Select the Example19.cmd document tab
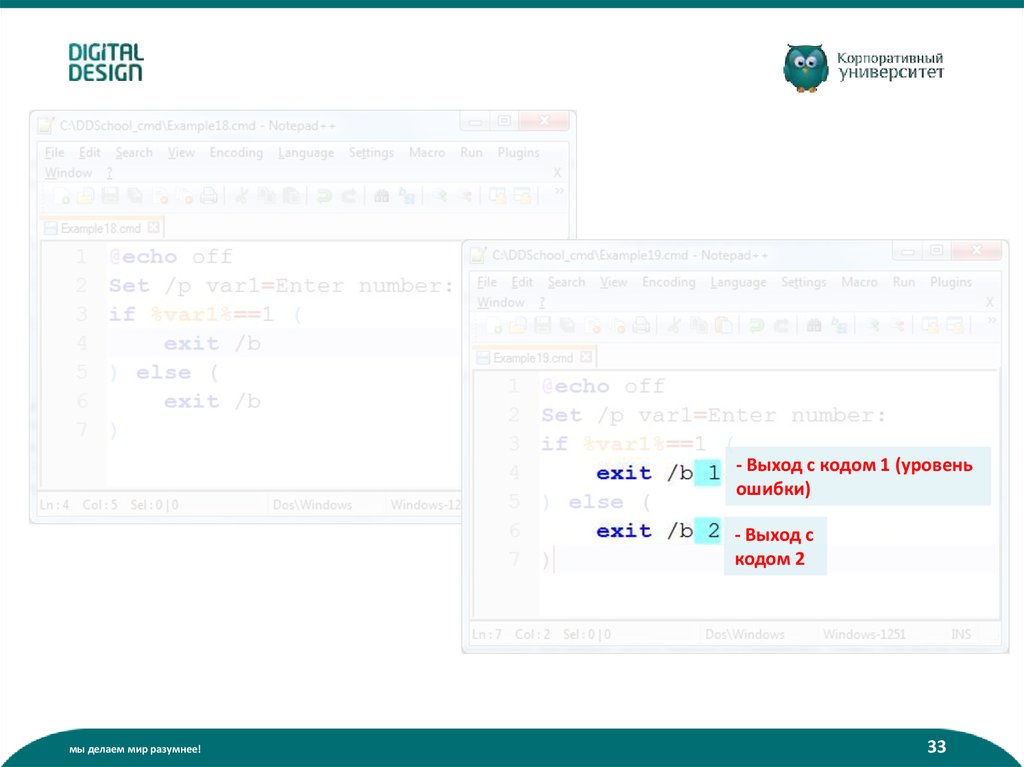This screenshot has height=767, width=1024. (x=532, y=358)
